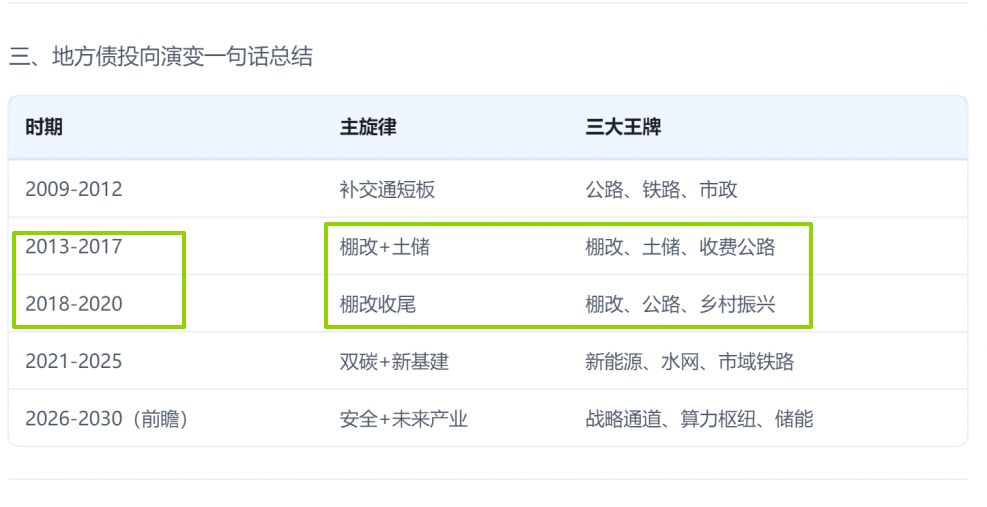Select the 2009-2012 period cell
Screen dimensions: 987x507
click(x=74, y=189)
